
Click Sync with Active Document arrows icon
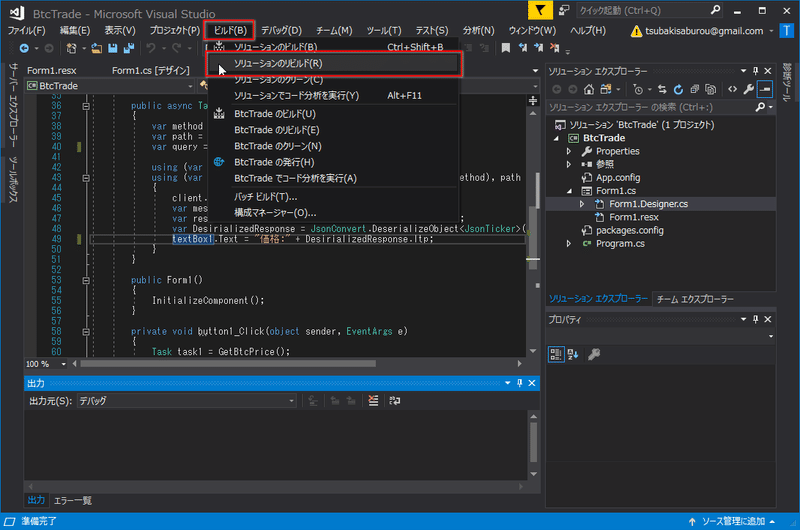[x=662, y=89]
